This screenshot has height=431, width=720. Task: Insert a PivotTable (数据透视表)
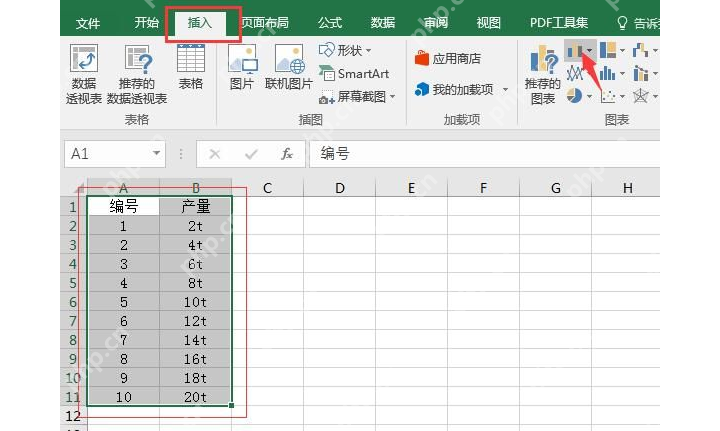[84, 74]
